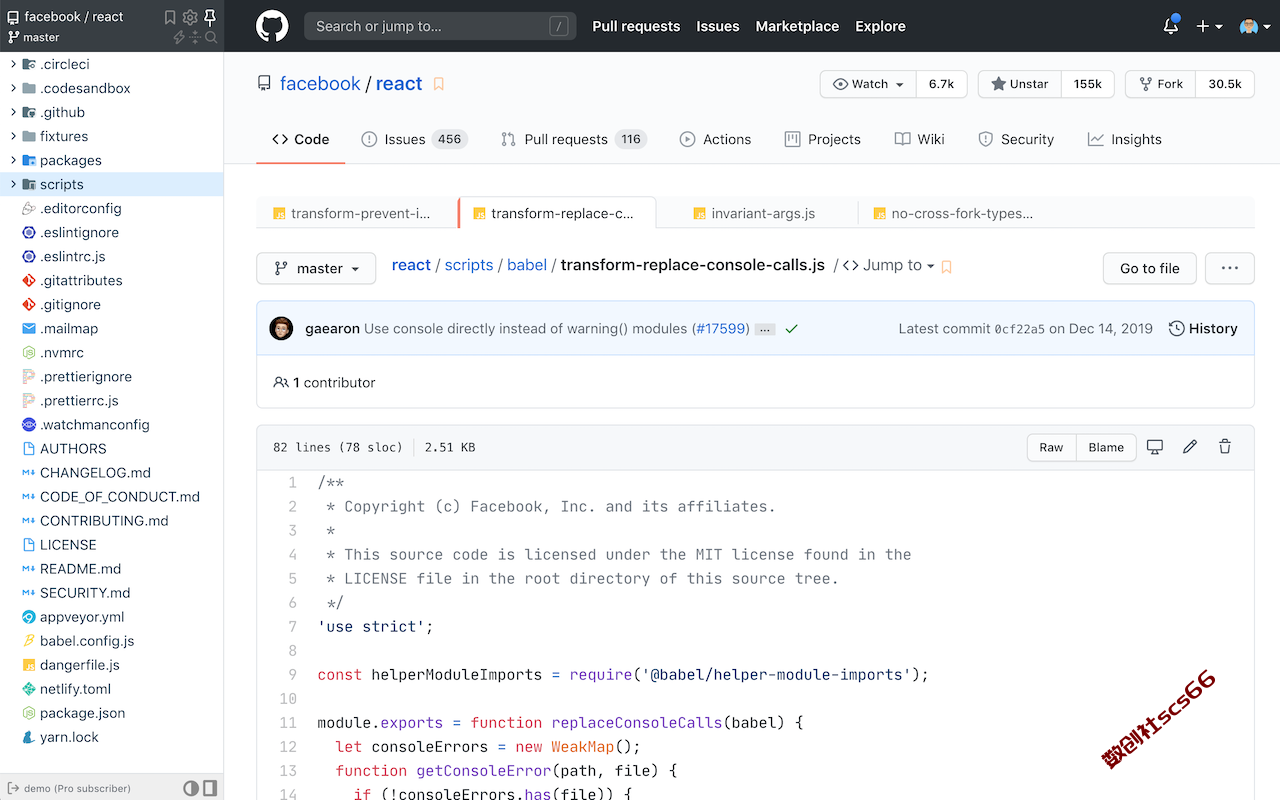View the 155k stargazers count
This screenshot has height=800, width=1280.
pos(1088,84)
